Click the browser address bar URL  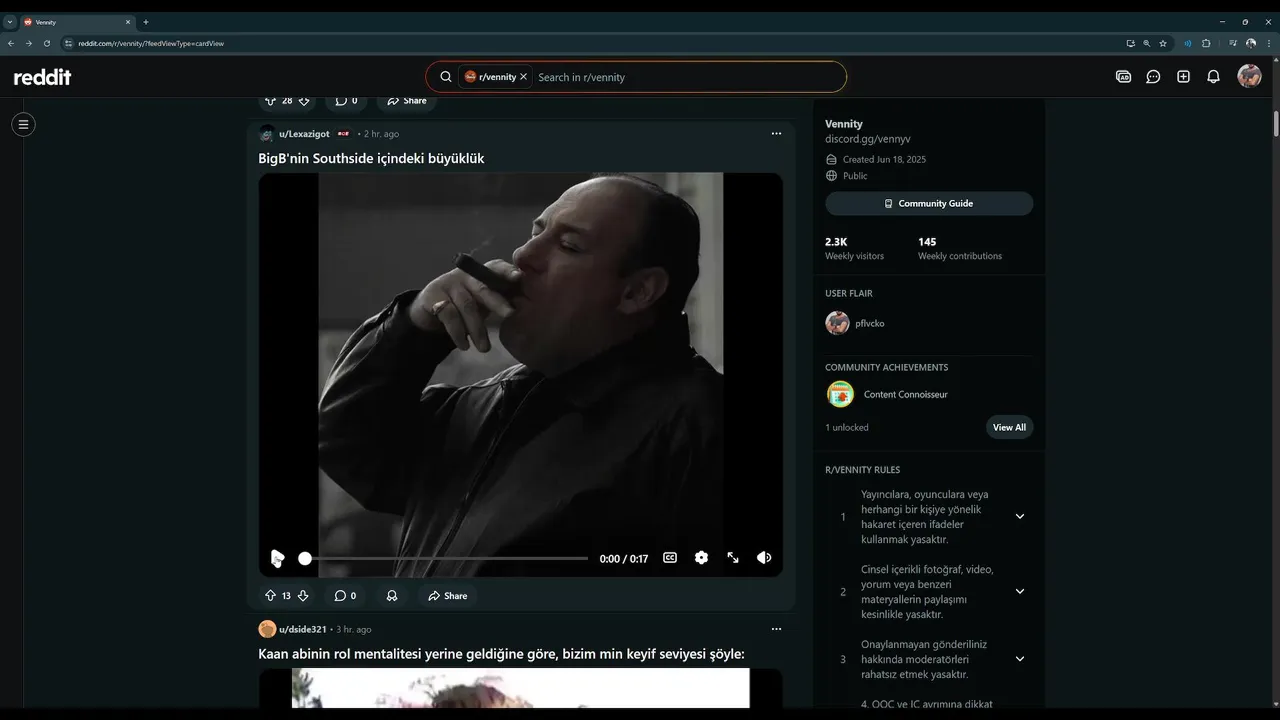[x=151, y=43]
